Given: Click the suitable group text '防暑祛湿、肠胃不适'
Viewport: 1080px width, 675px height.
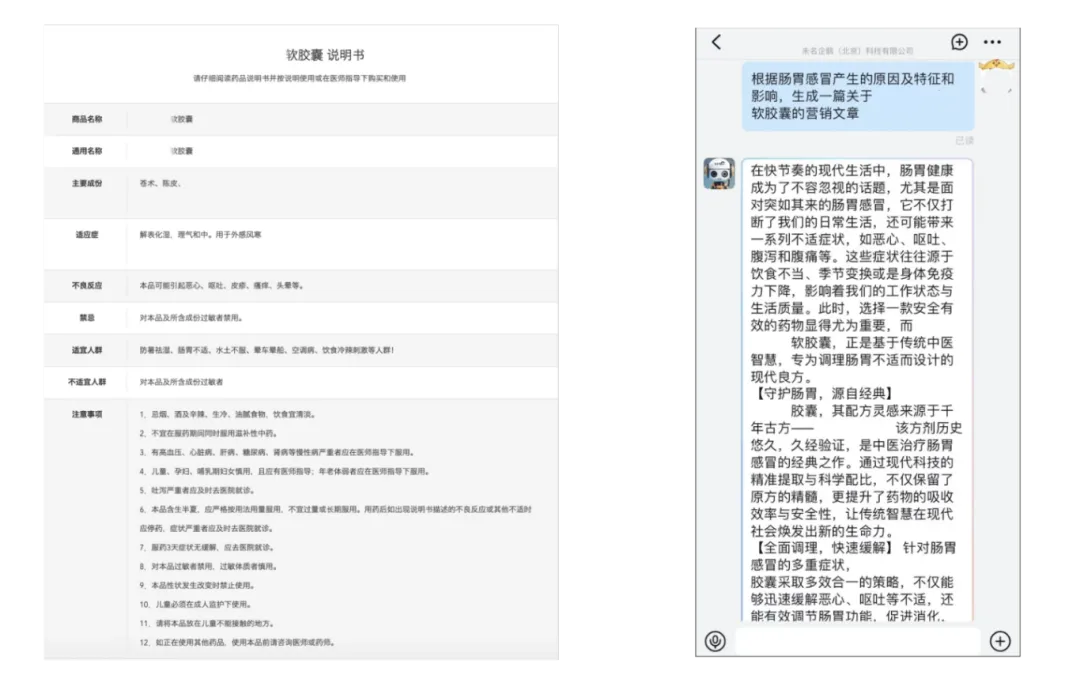Looking at the screenshot, I should (175, 350).
